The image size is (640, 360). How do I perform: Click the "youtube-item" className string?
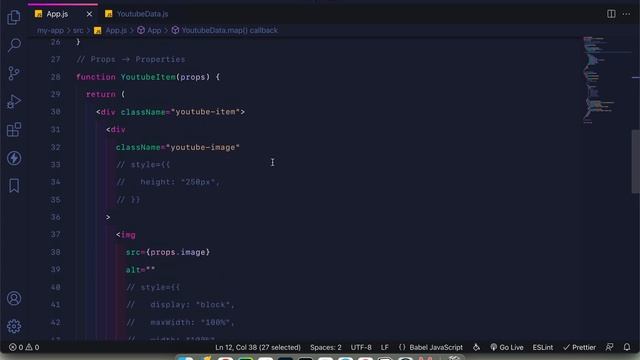205,112
